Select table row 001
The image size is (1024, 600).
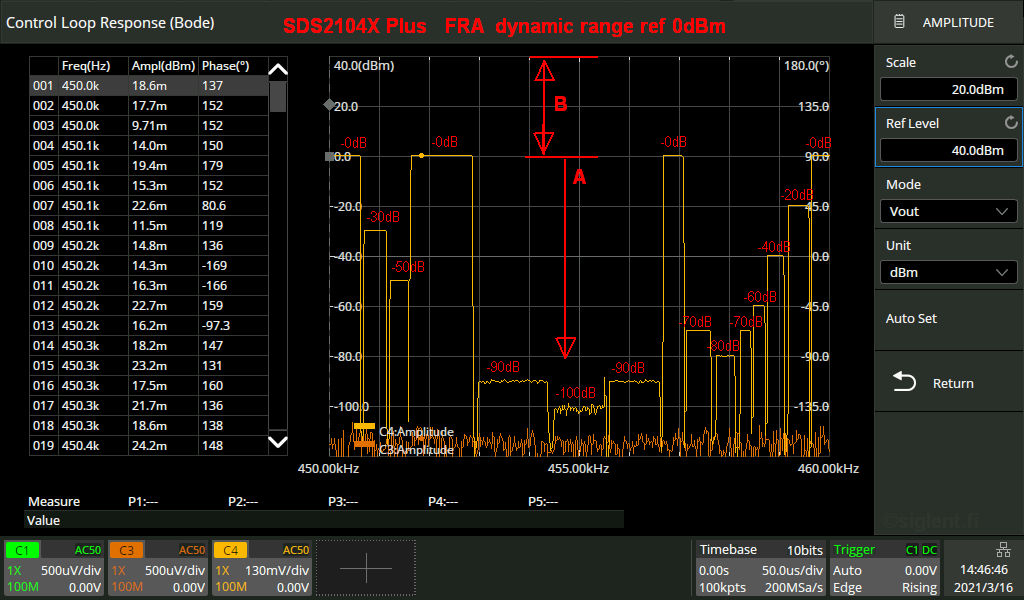point(149,86)
